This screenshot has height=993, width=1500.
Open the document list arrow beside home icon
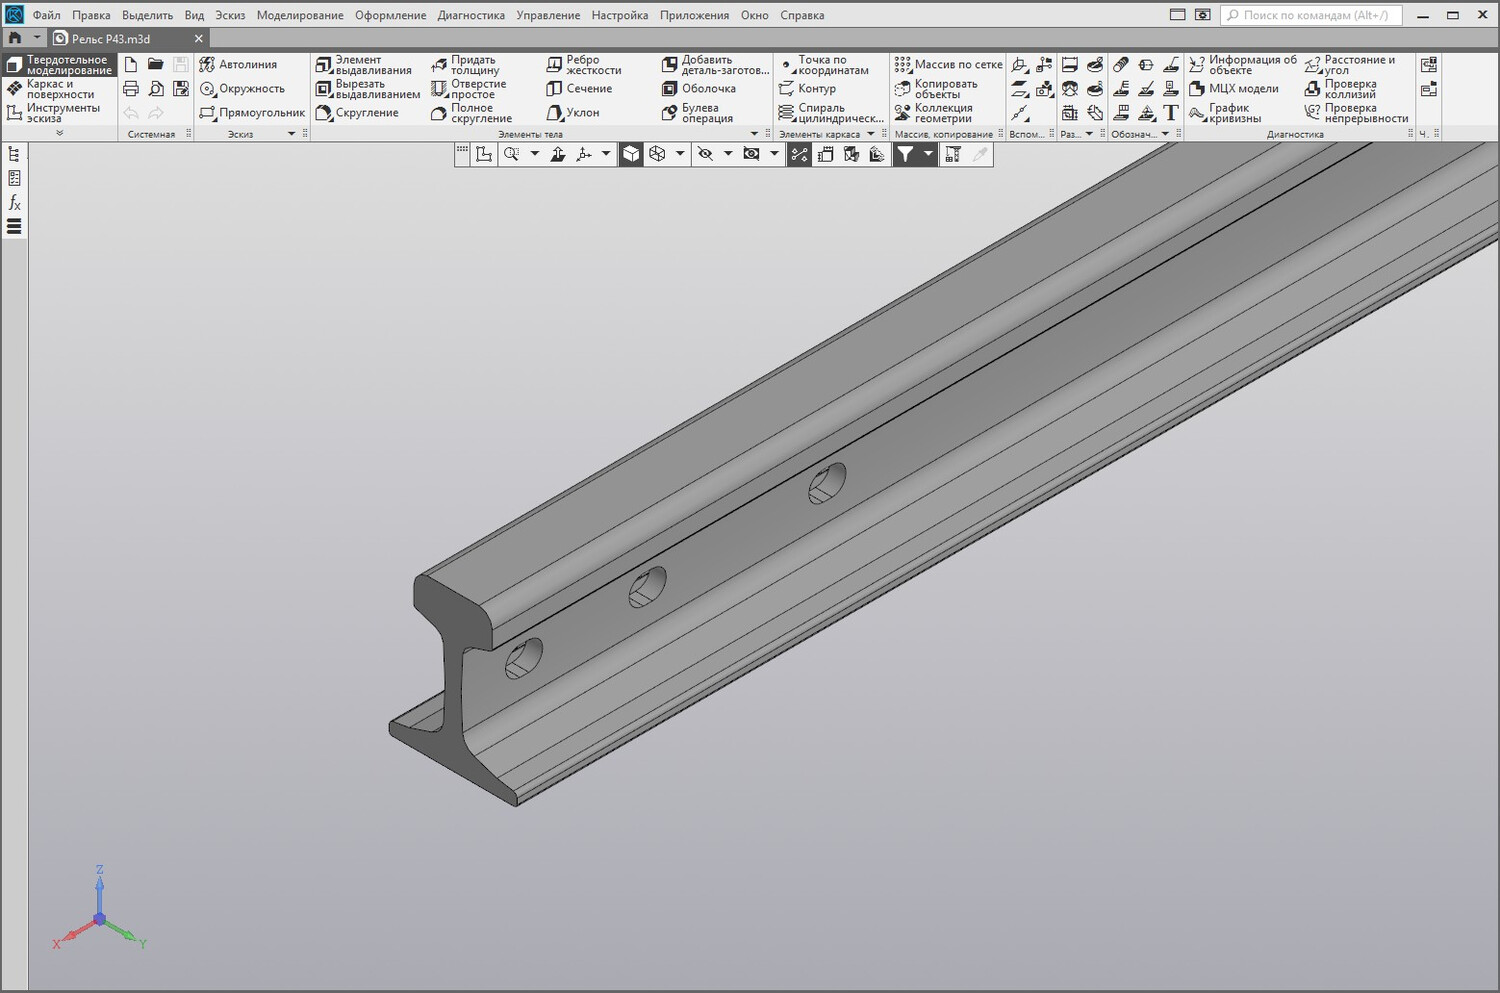[x=36, y=38]
